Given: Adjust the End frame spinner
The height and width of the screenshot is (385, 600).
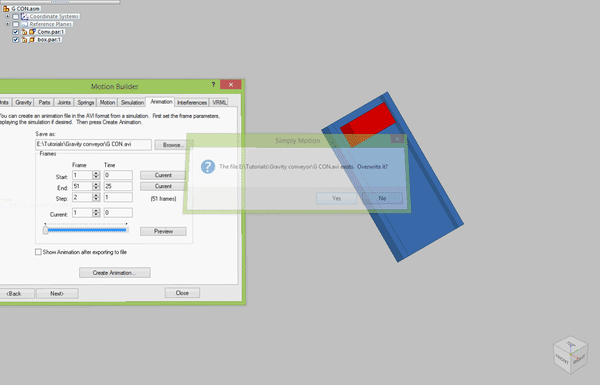Looking at the screenshot, I should [96, 186].
